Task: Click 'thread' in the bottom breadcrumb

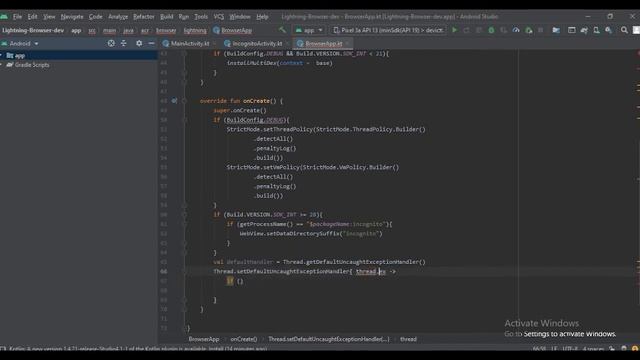Action: point(408,339)
